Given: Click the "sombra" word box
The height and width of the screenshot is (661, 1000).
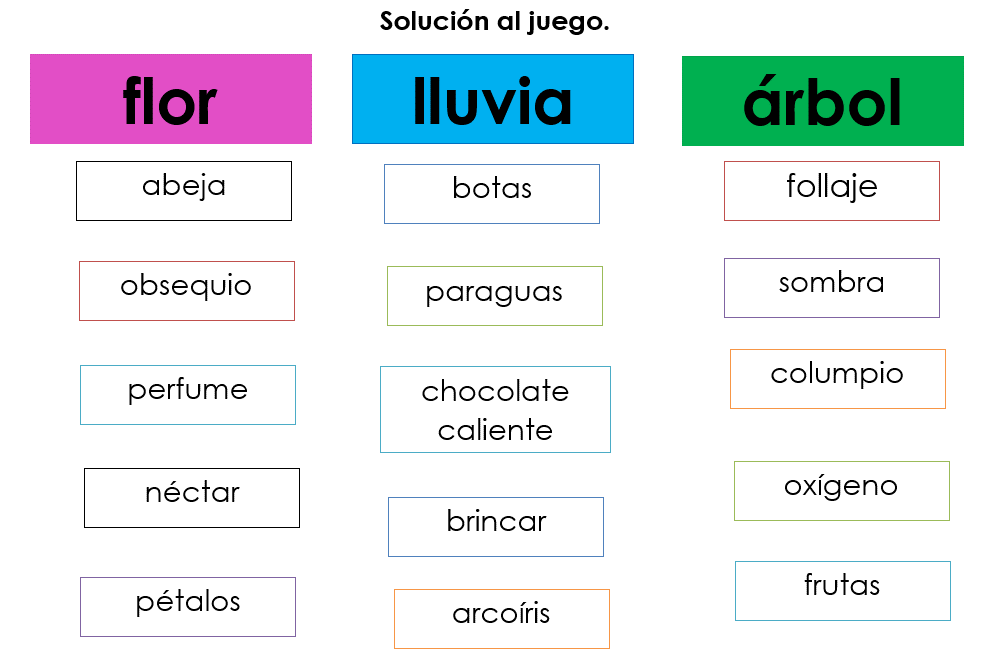Looking at the screenshot, I should point(832,287).
